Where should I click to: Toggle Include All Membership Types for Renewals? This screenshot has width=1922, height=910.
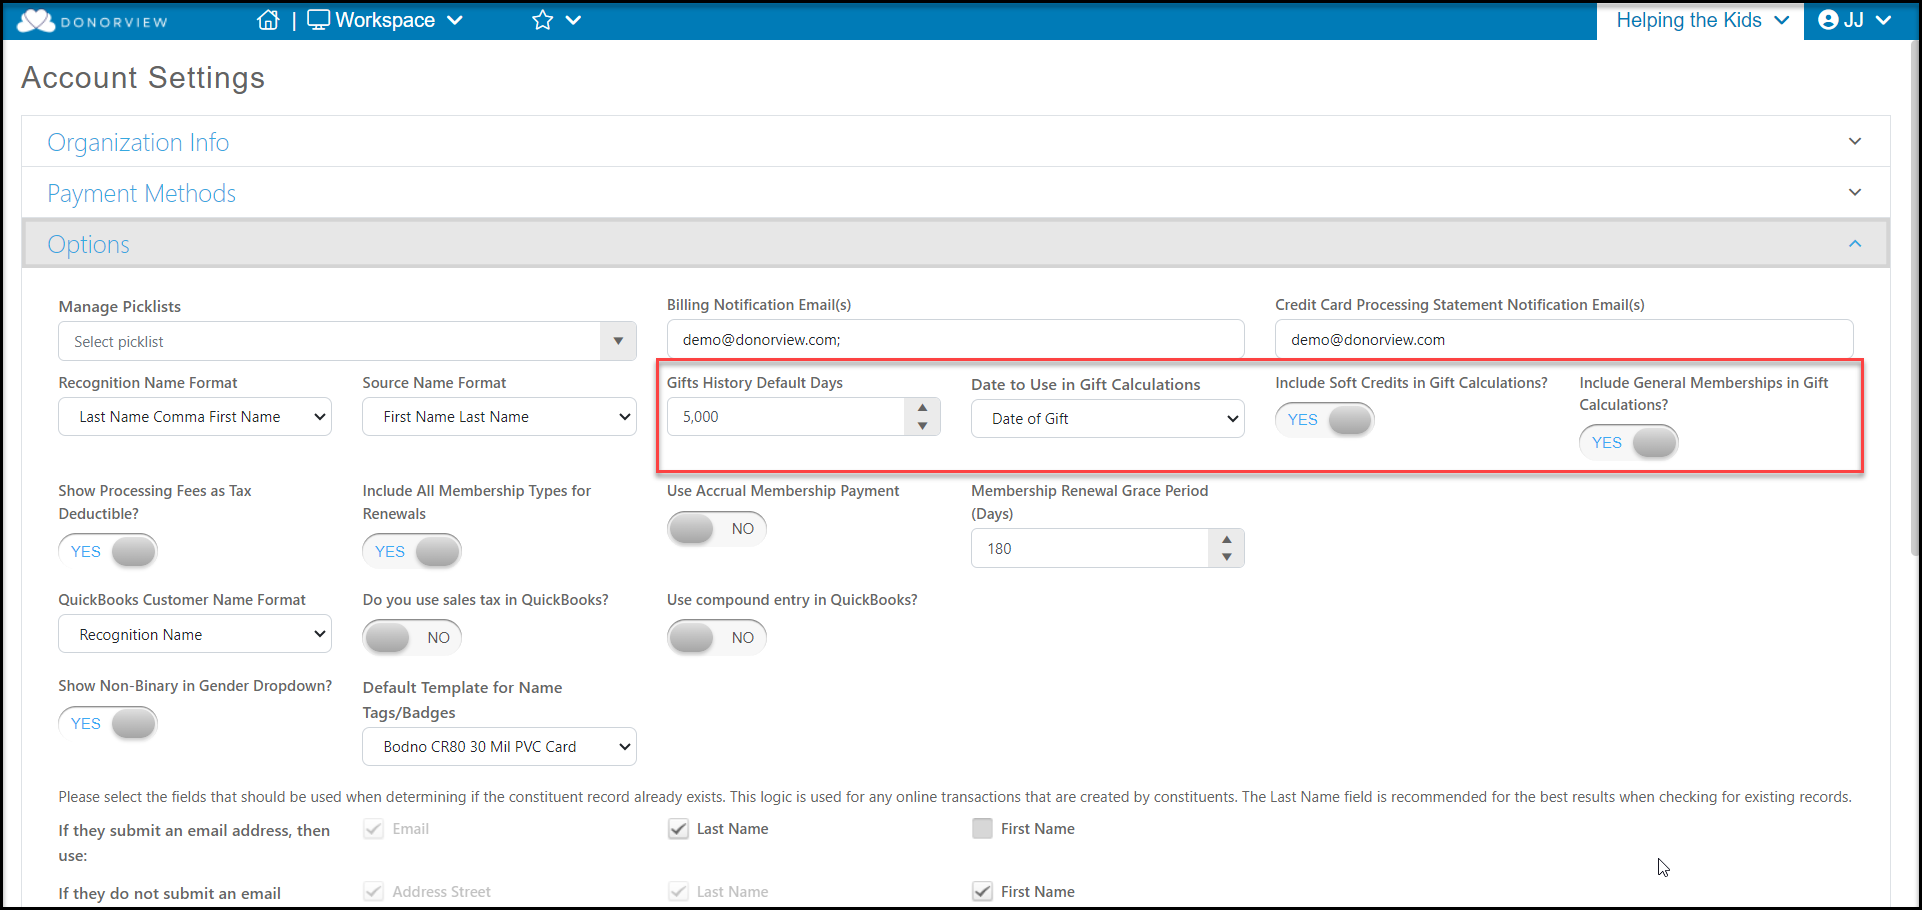[412, 551]
